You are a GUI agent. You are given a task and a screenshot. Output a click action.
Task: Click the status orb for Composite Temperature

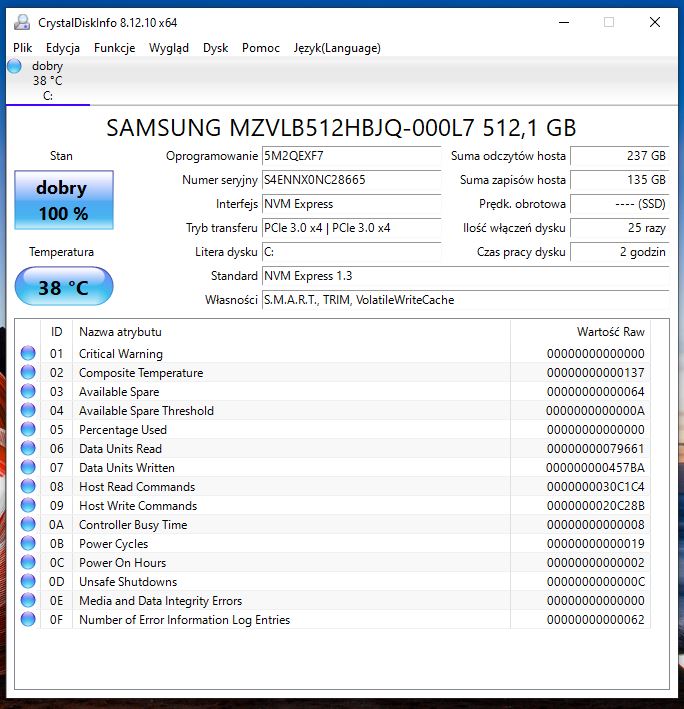[x=28, y=372]
